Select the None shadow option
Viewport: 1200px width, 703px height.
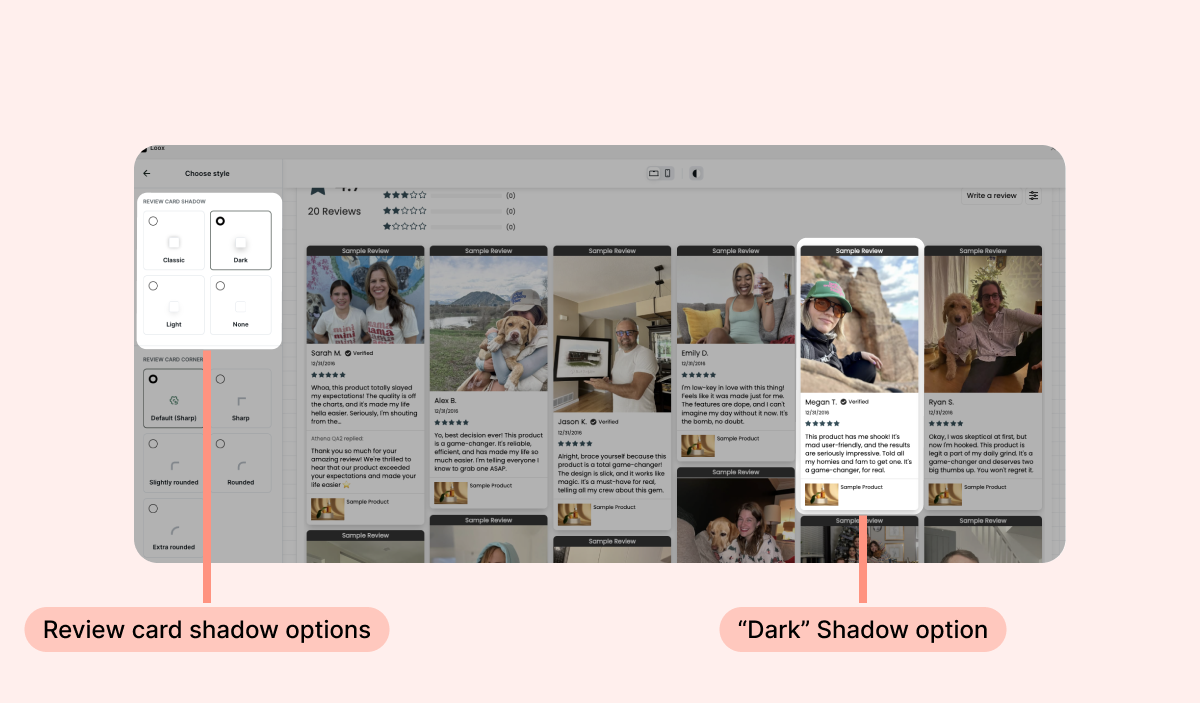(240, 305)
